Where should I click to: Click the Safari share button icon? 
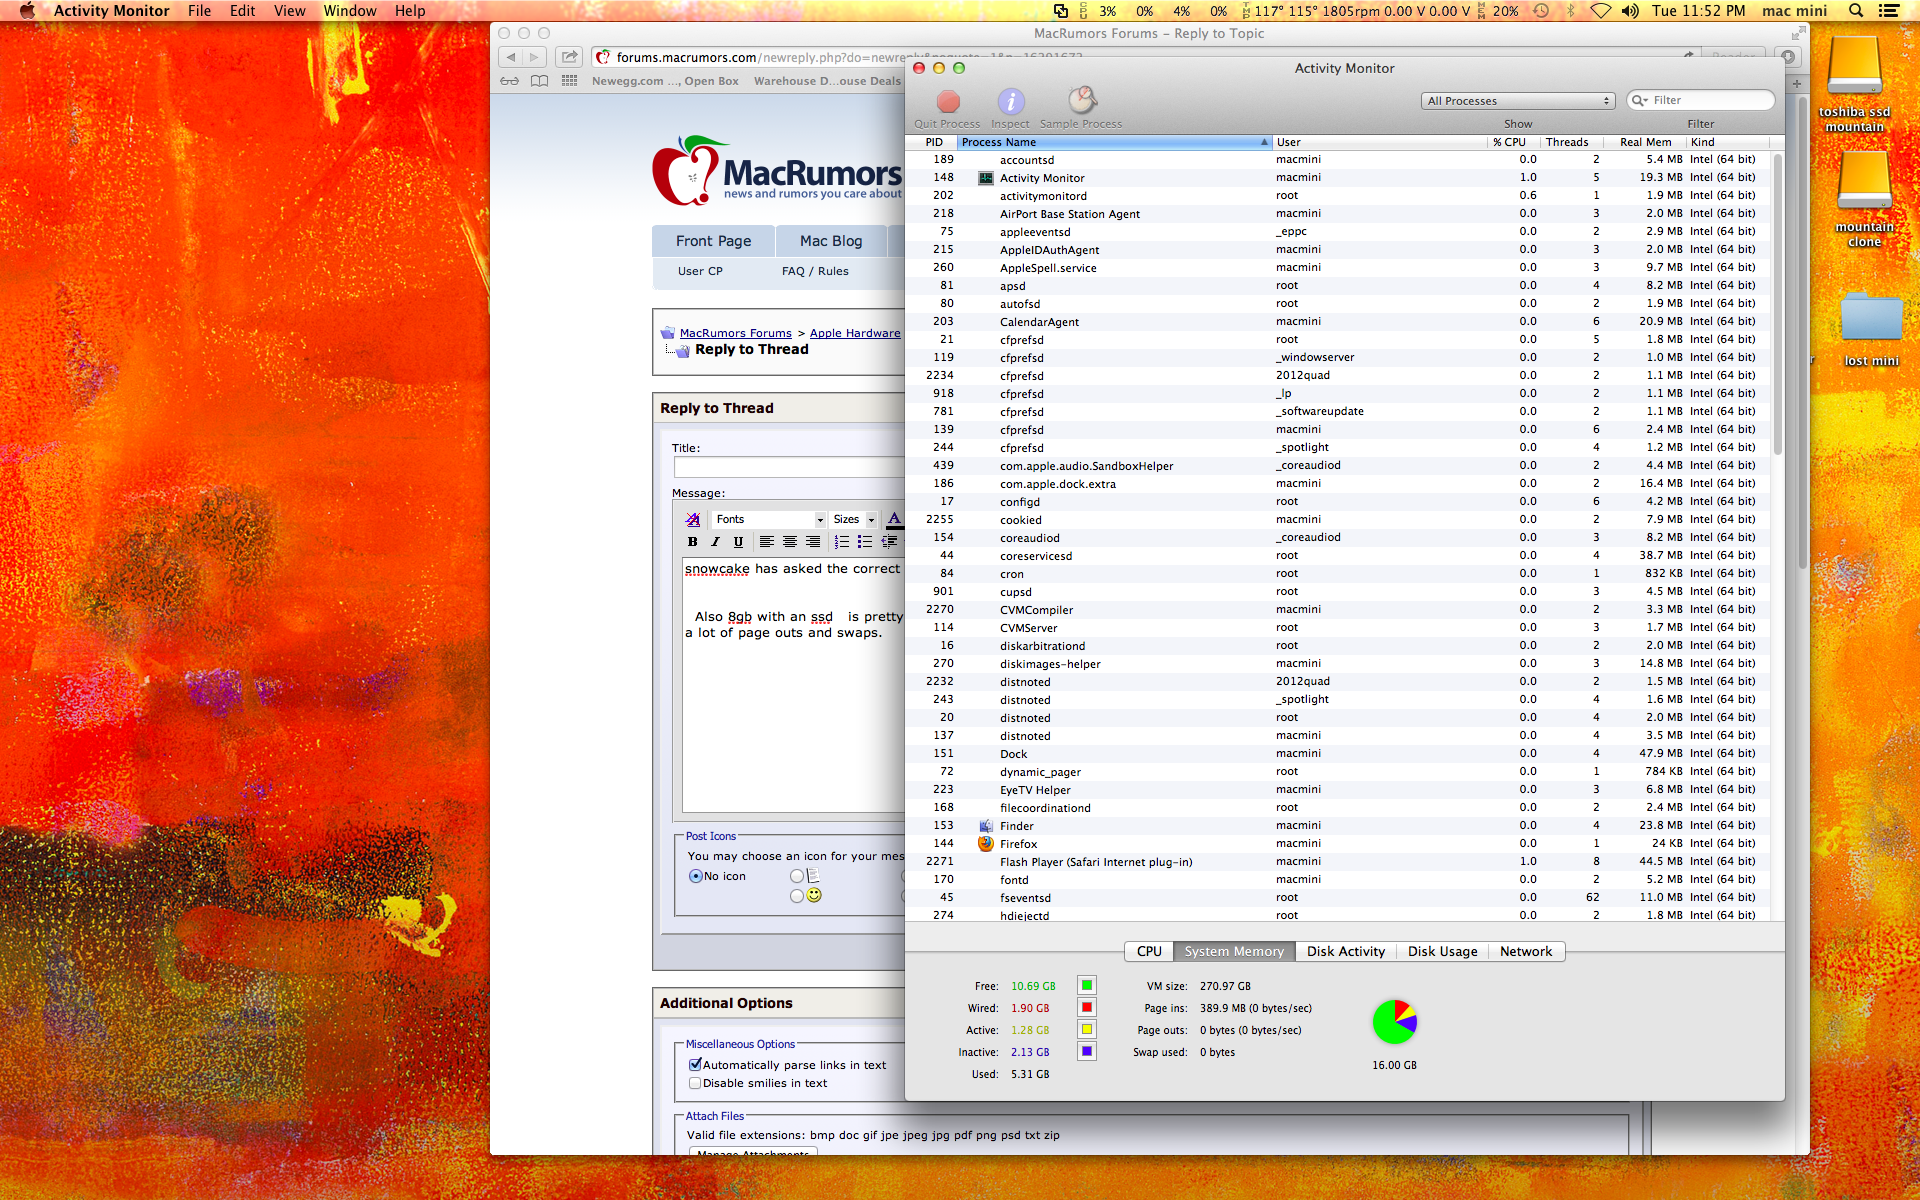click(569, 57)
